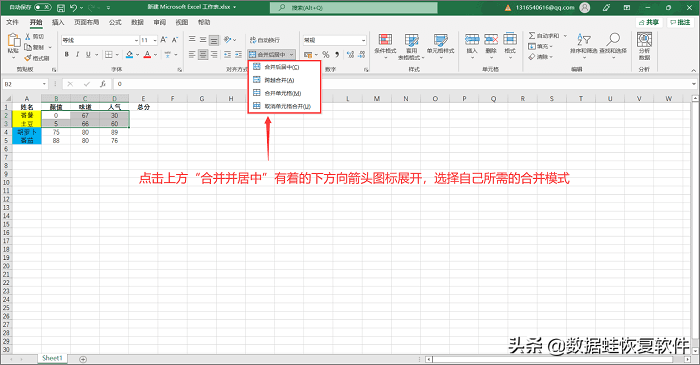Click the Format cells (格式) icon
The image size is (700, 365).
[510, 39]
